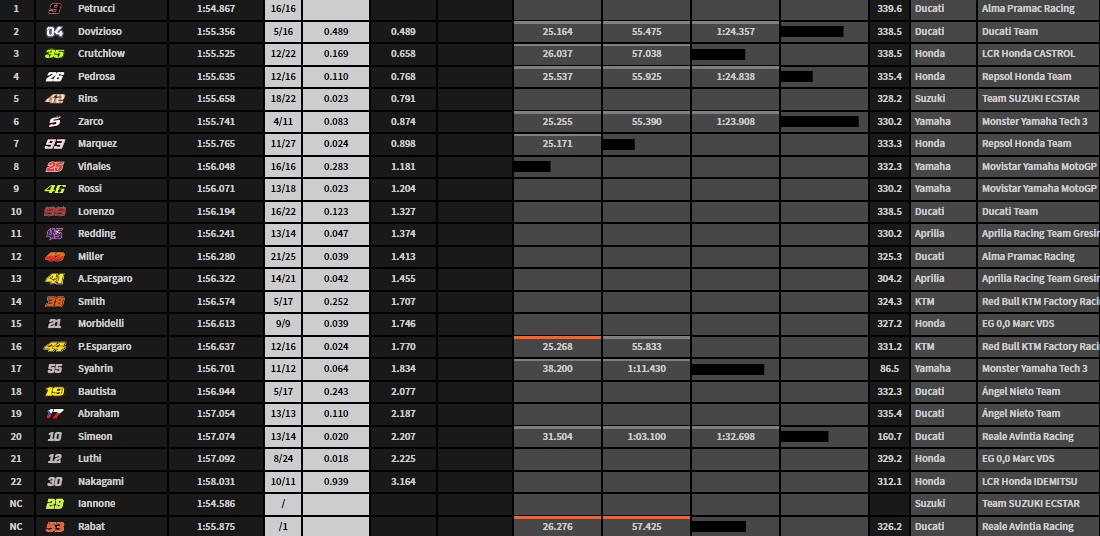
Task: Click P.Espargaro's number 44 badge
Action: pos(55,347)
